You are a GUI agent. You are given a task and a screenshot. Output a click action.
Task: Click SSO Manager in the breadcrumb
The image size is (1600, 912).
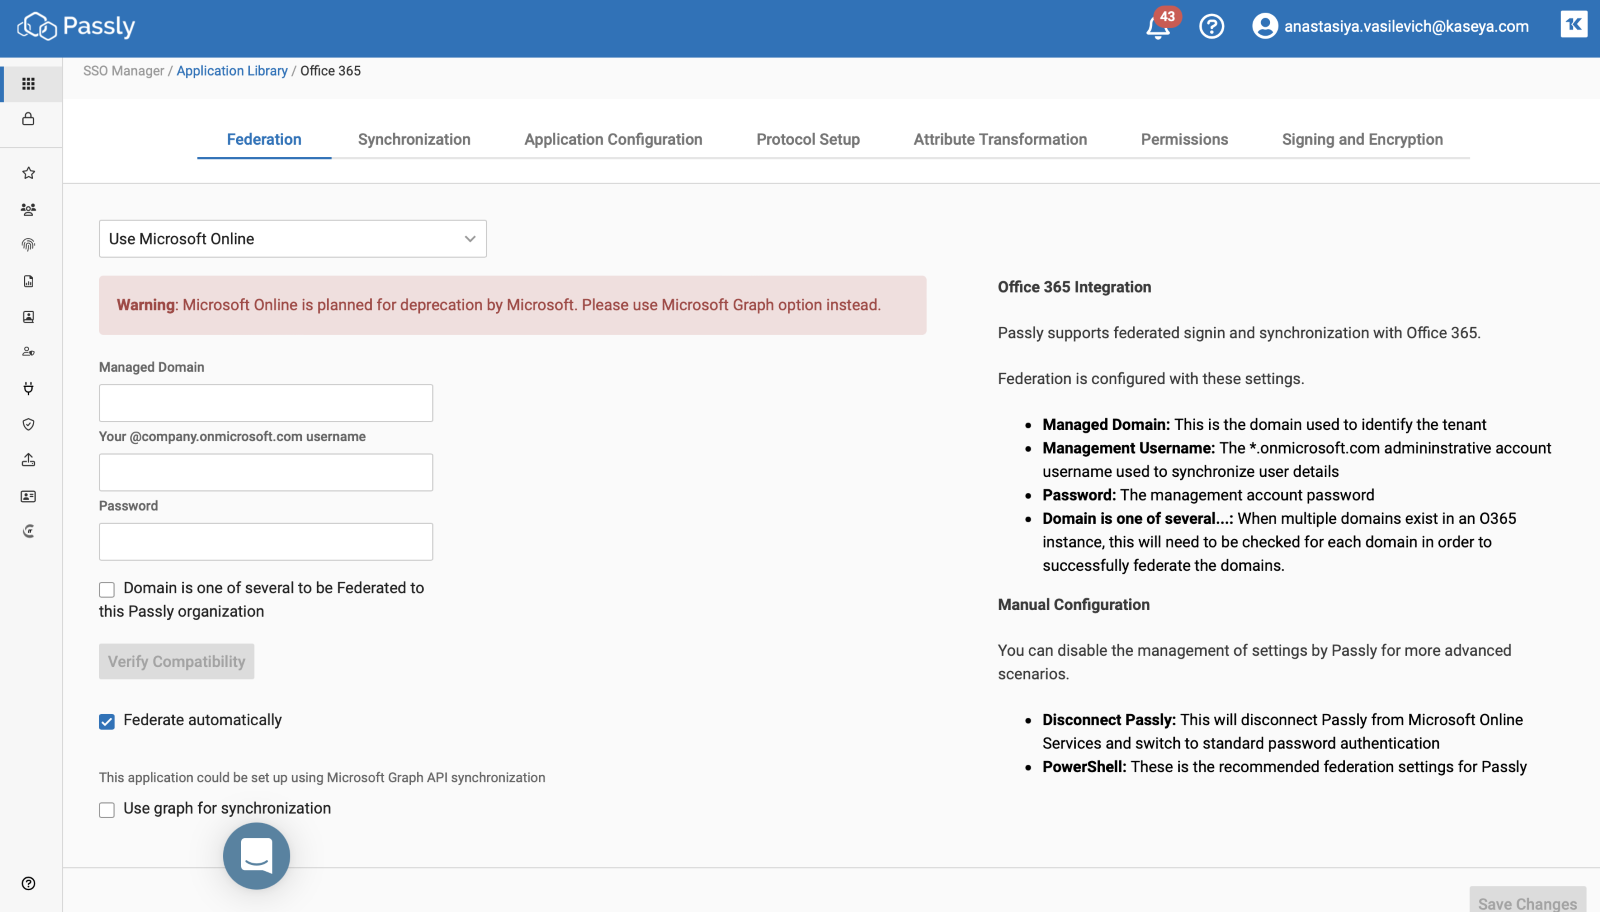point(124,71)
